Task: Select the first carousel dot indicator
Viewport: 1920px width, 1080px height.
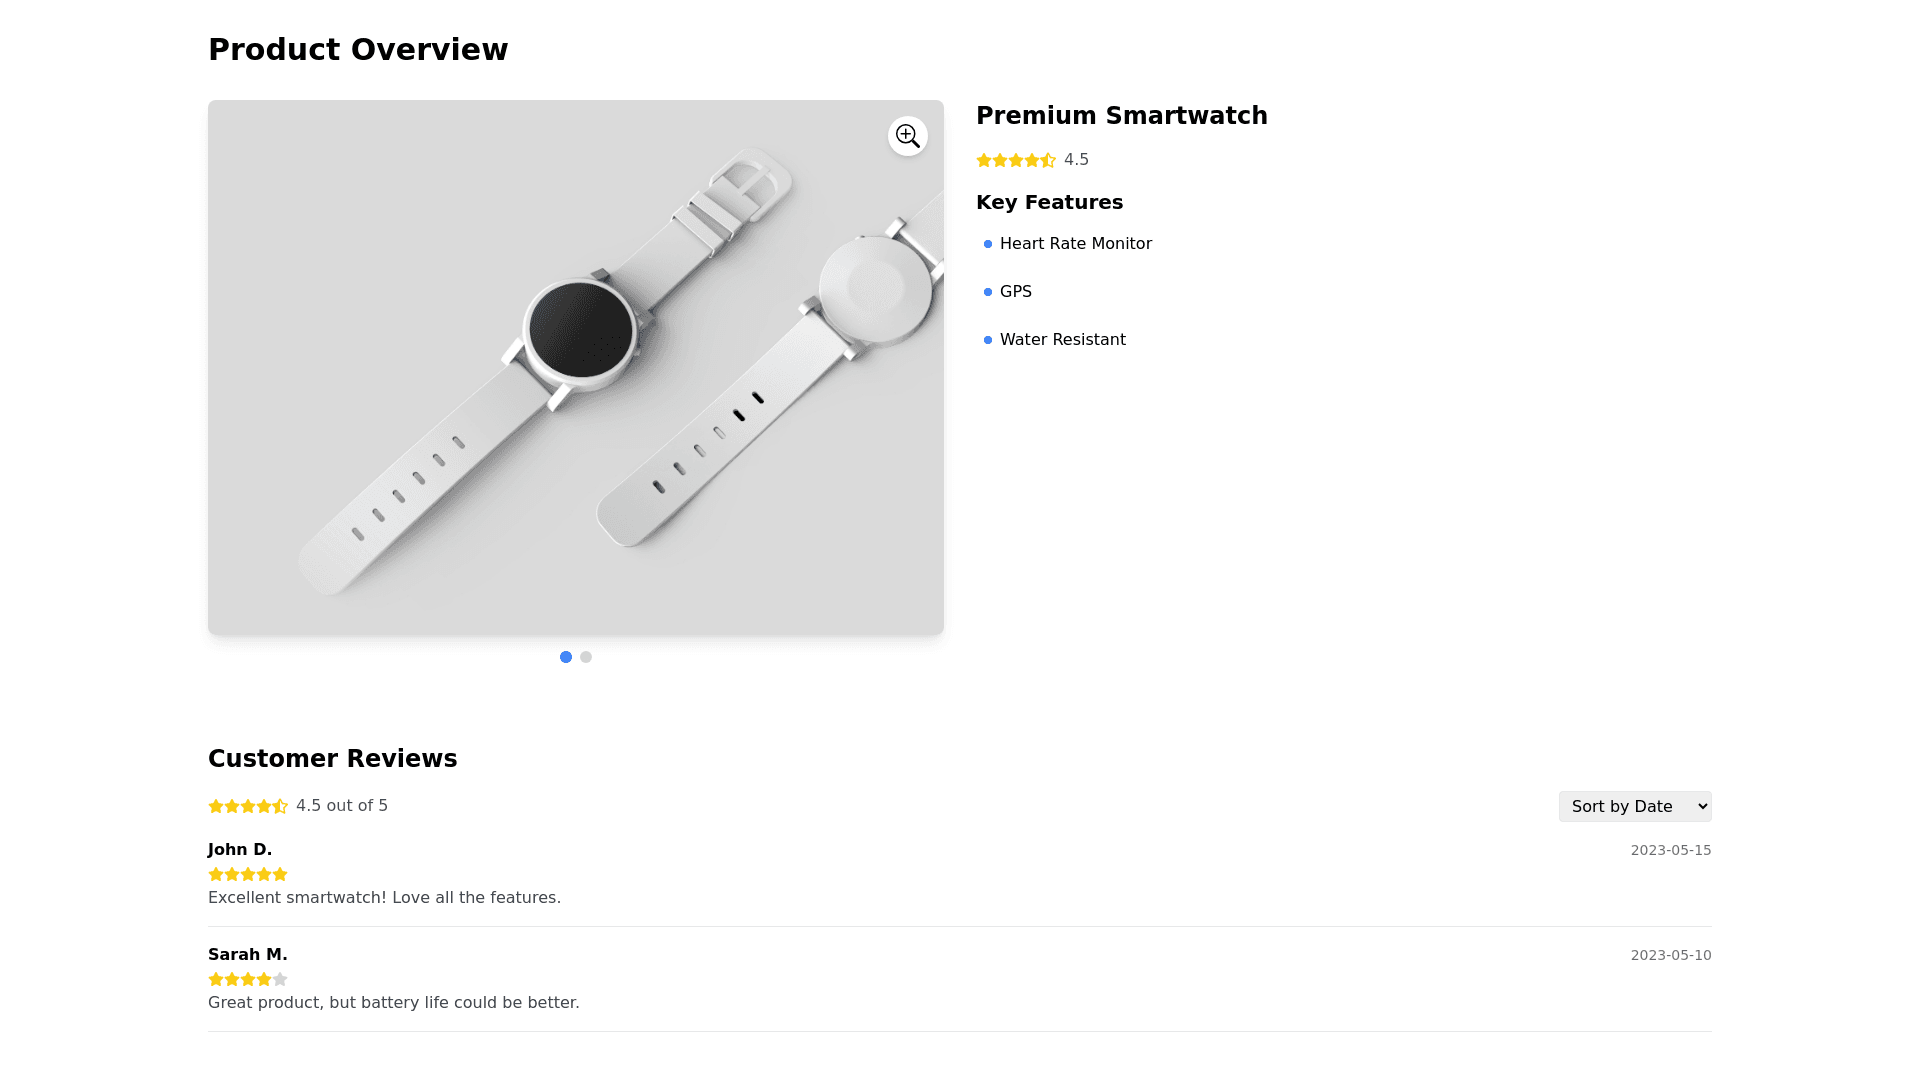Action: tap(566, 657)
